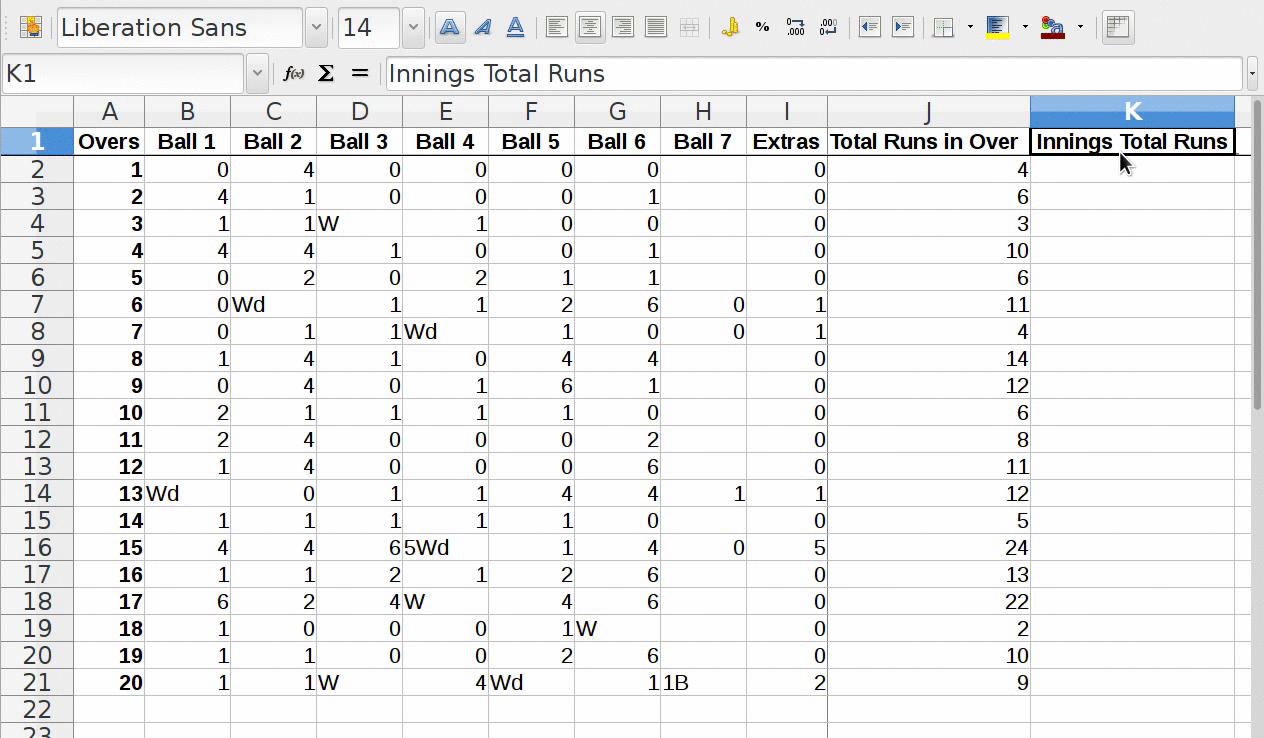The image size is (1264, 738).
Task: Toggle grid lines for current sheet
Action: 1118,28
